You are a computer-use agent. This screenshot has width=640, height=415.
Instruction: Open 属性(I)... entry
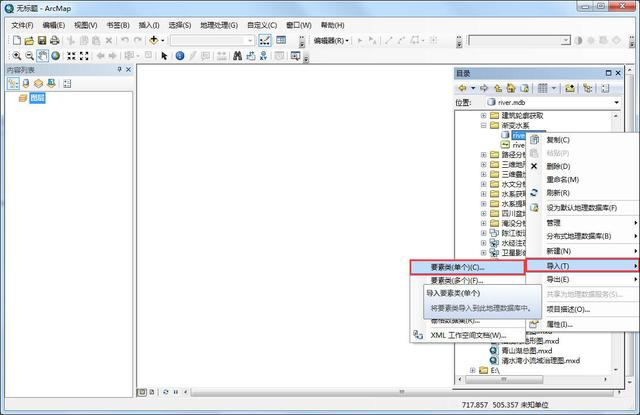pyautogui.click(x=582, y=324)
